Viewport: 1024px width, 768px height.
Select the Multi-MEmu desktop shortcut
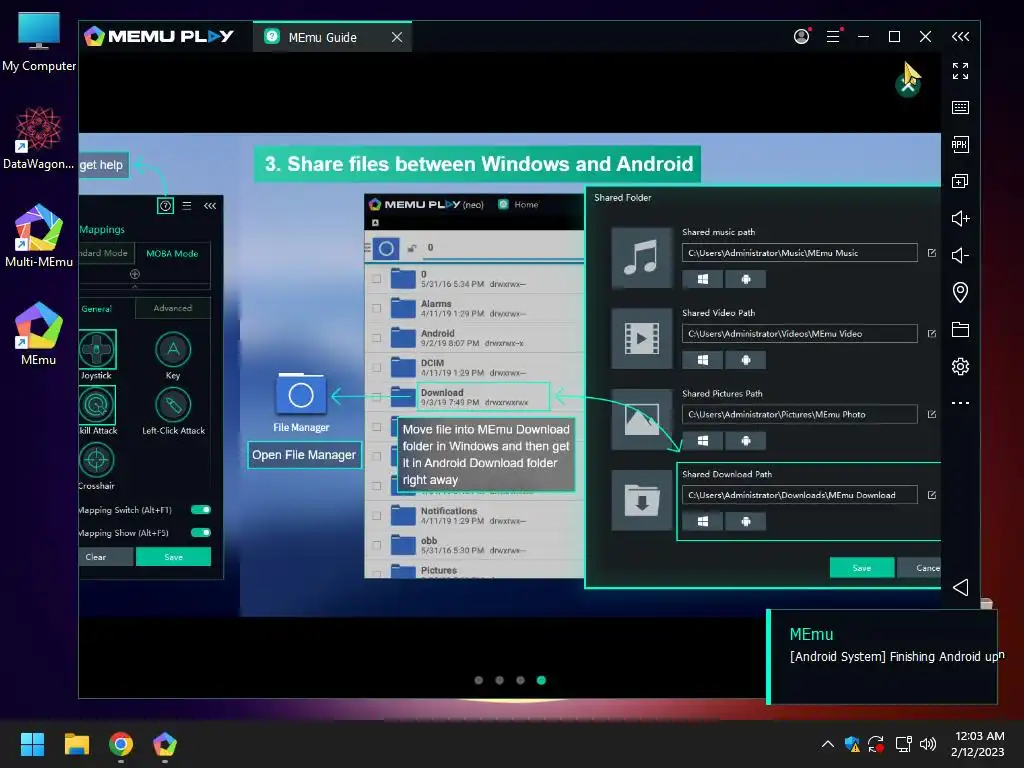coord(39,236)
